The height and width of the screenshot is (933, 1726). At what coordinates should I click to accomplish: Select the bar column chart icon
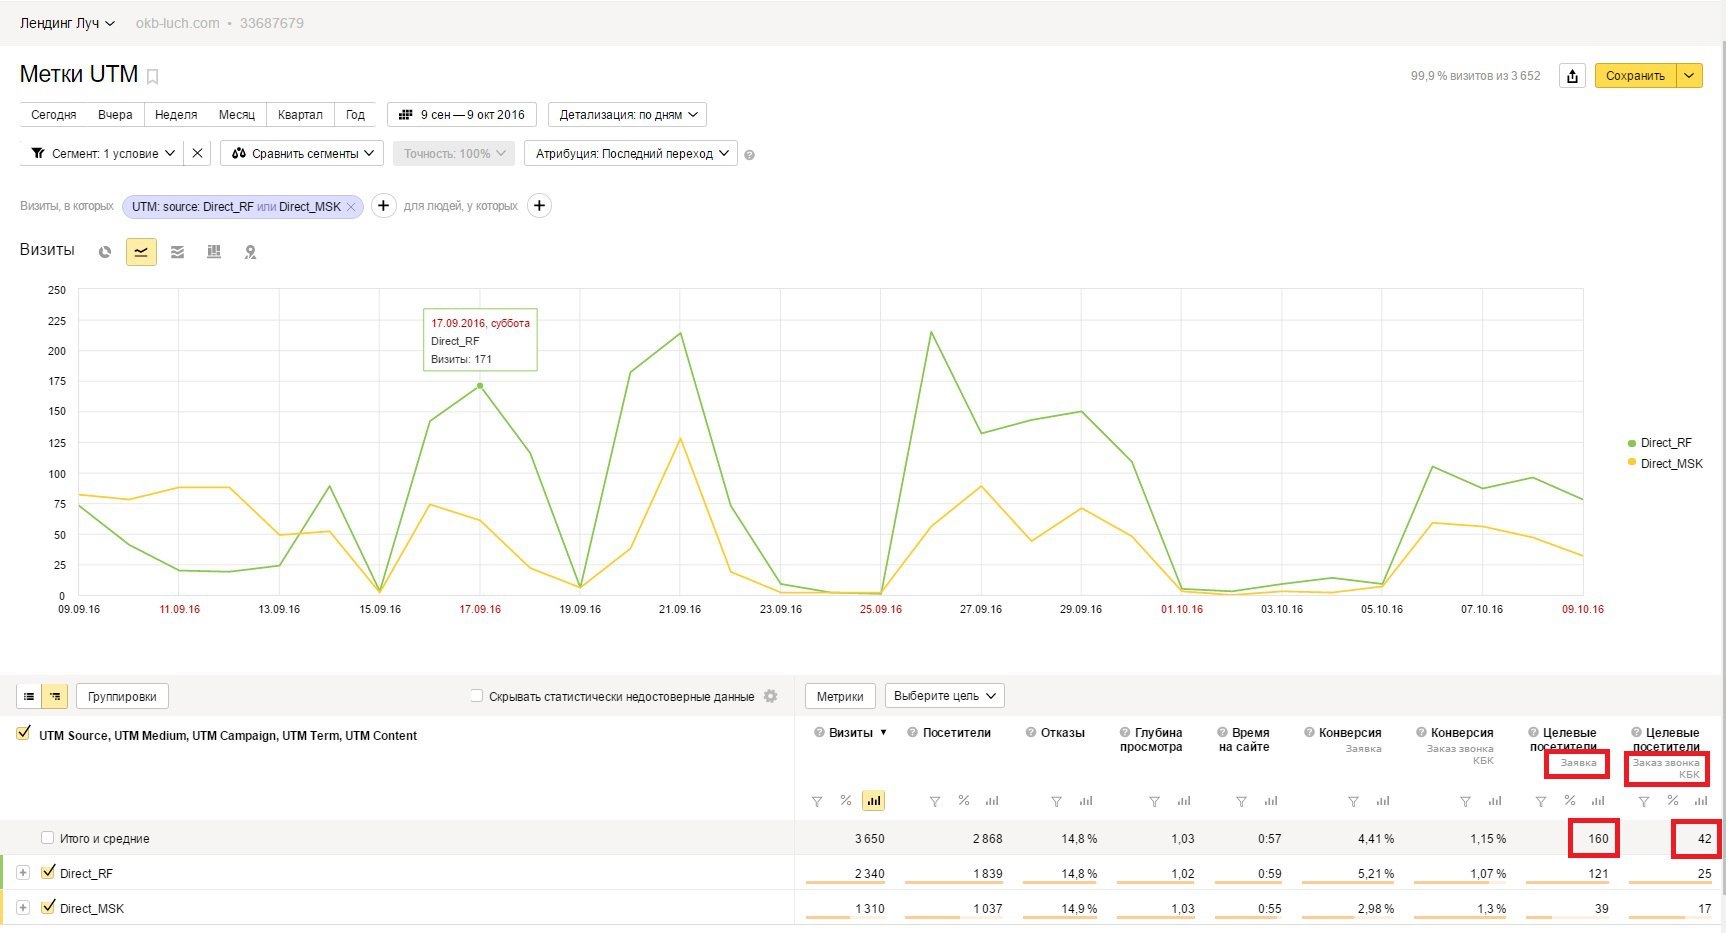[x=213, y=252]
